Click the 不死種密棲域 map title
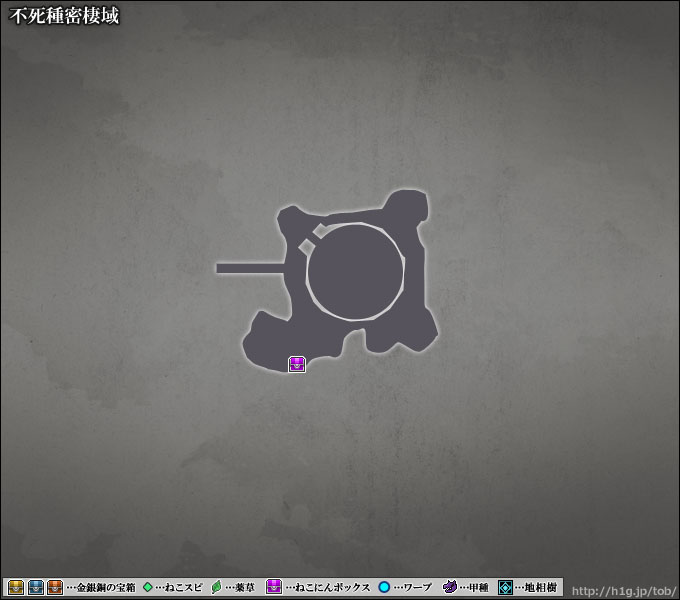The width and height of the screenshot is (680, 600). [x=65, y=15]
